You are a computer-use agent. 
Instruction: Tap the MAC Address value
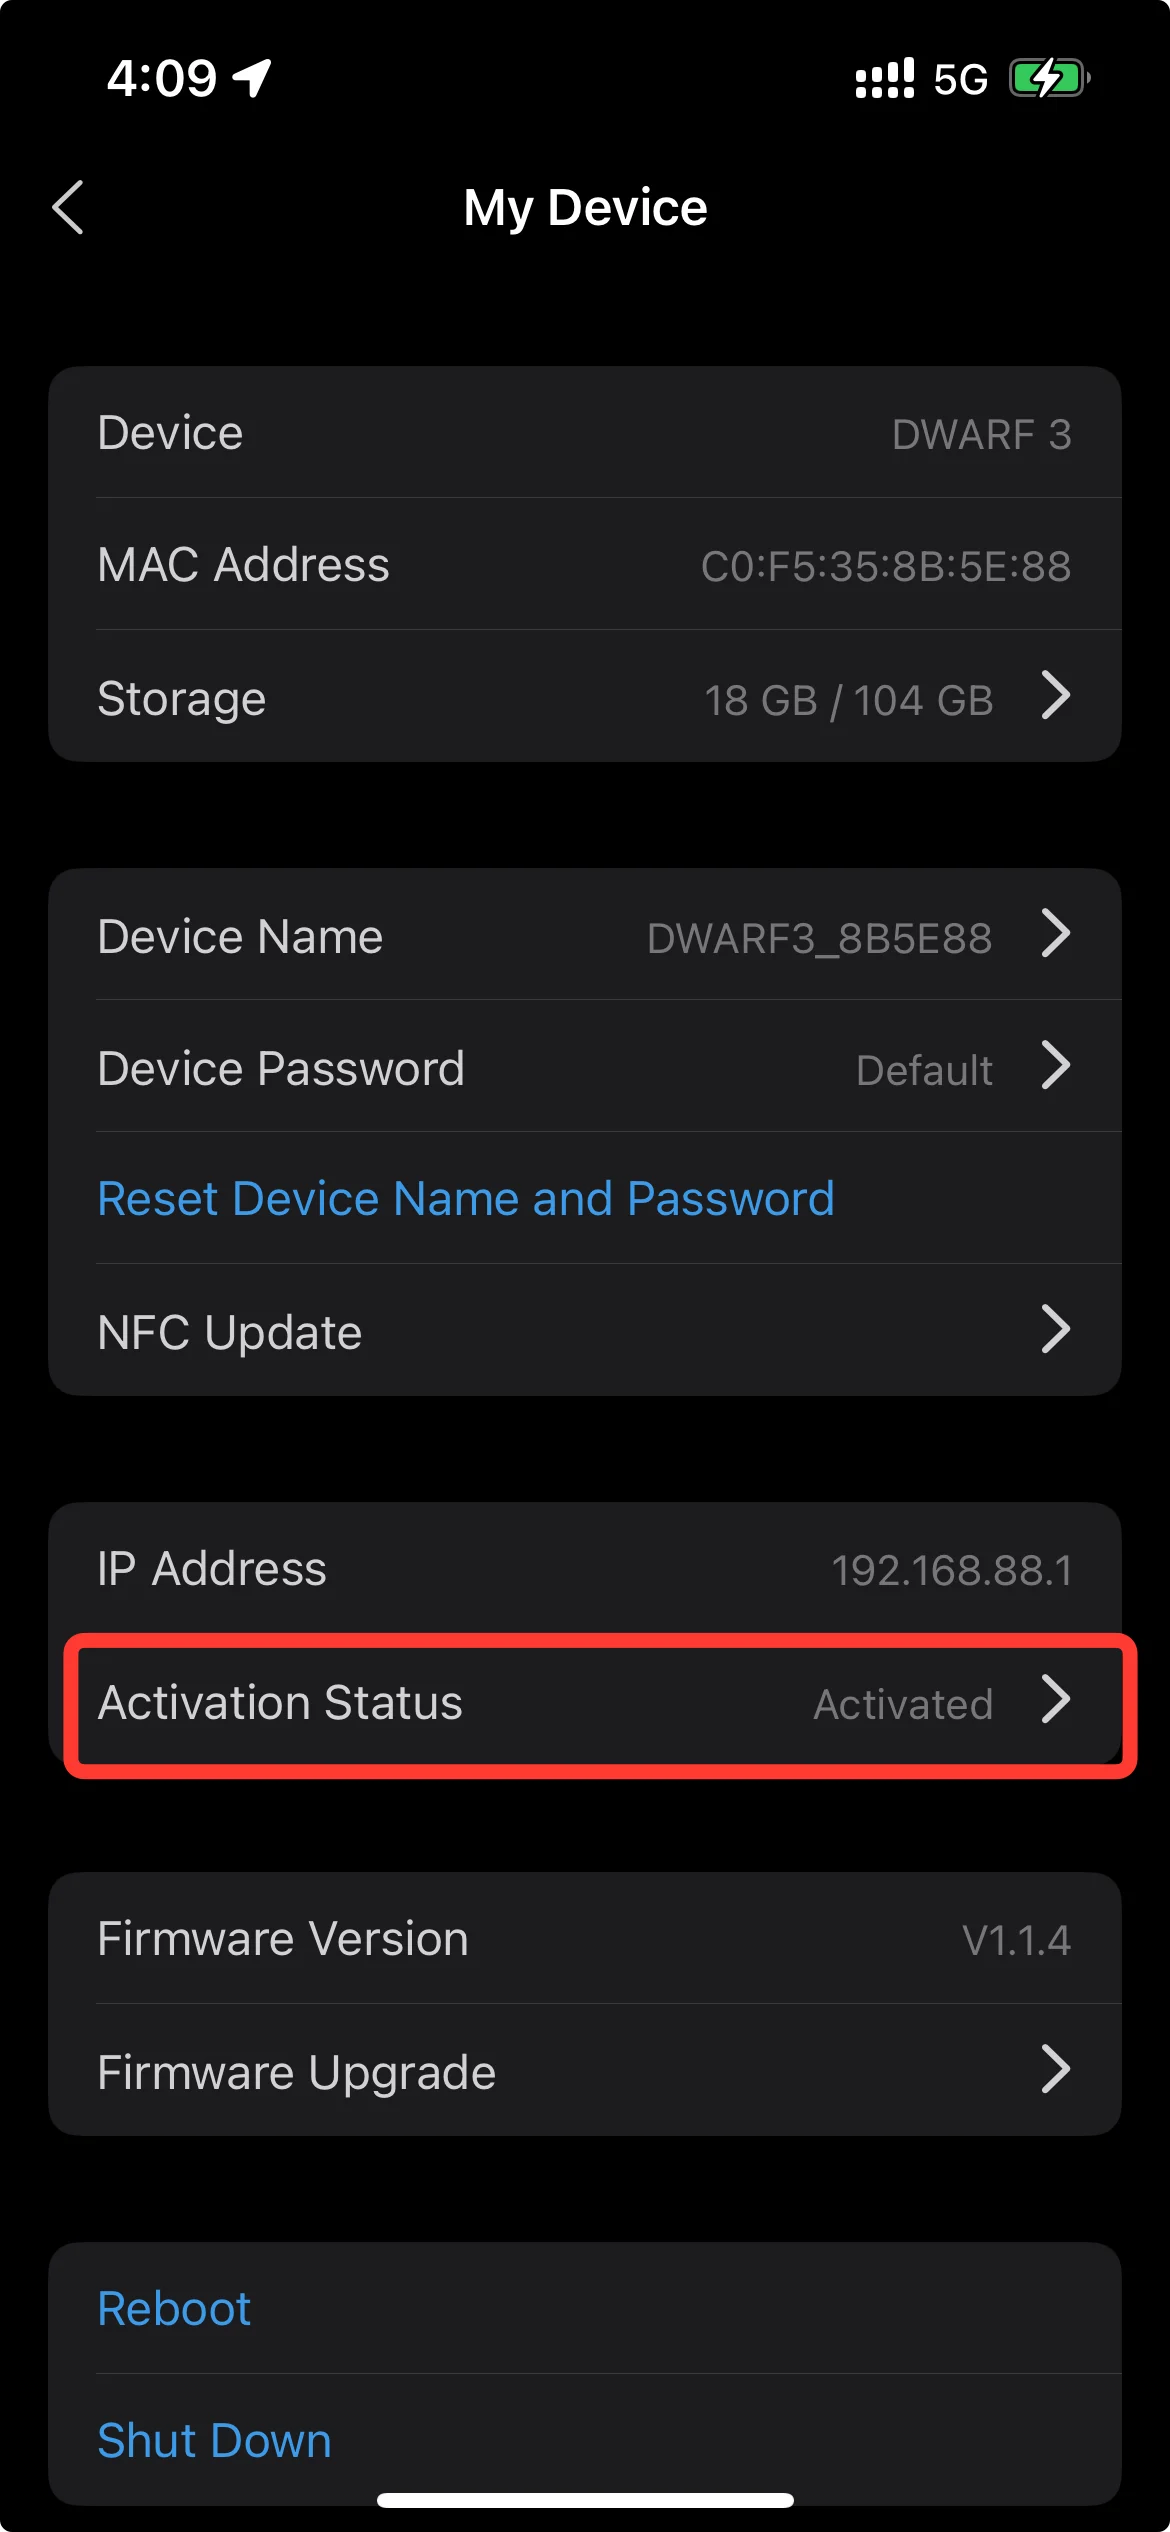tap(886, 567)
